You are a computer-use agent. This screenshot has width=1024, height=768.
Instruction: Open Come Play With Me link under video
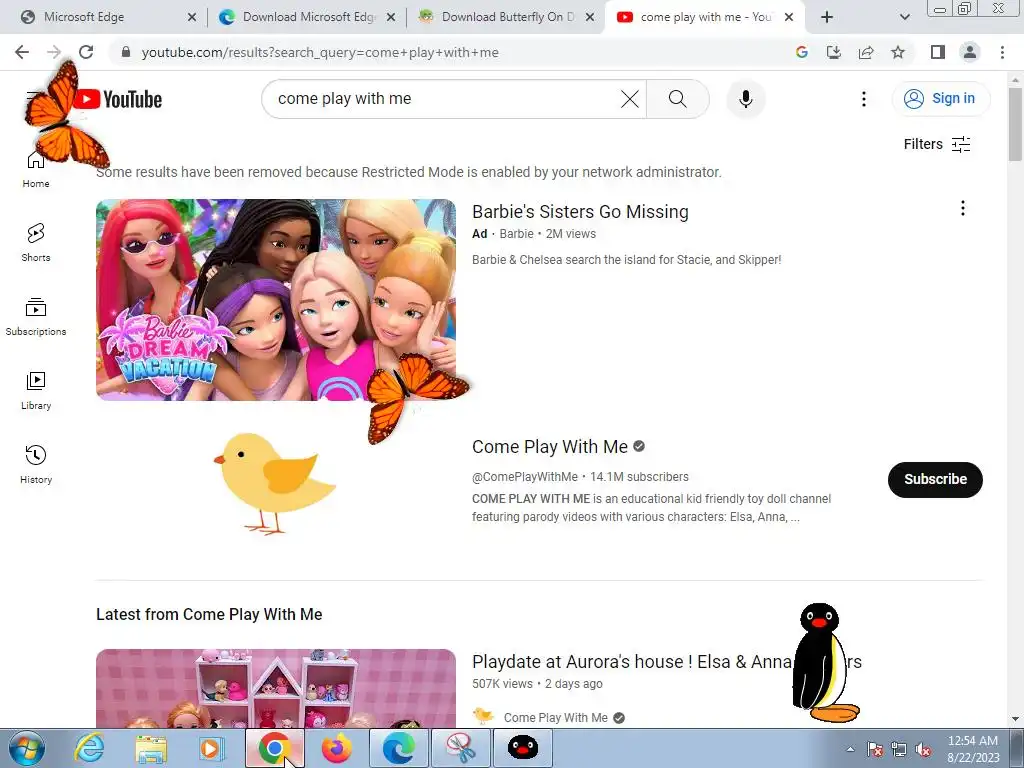[x=555, y=717]
